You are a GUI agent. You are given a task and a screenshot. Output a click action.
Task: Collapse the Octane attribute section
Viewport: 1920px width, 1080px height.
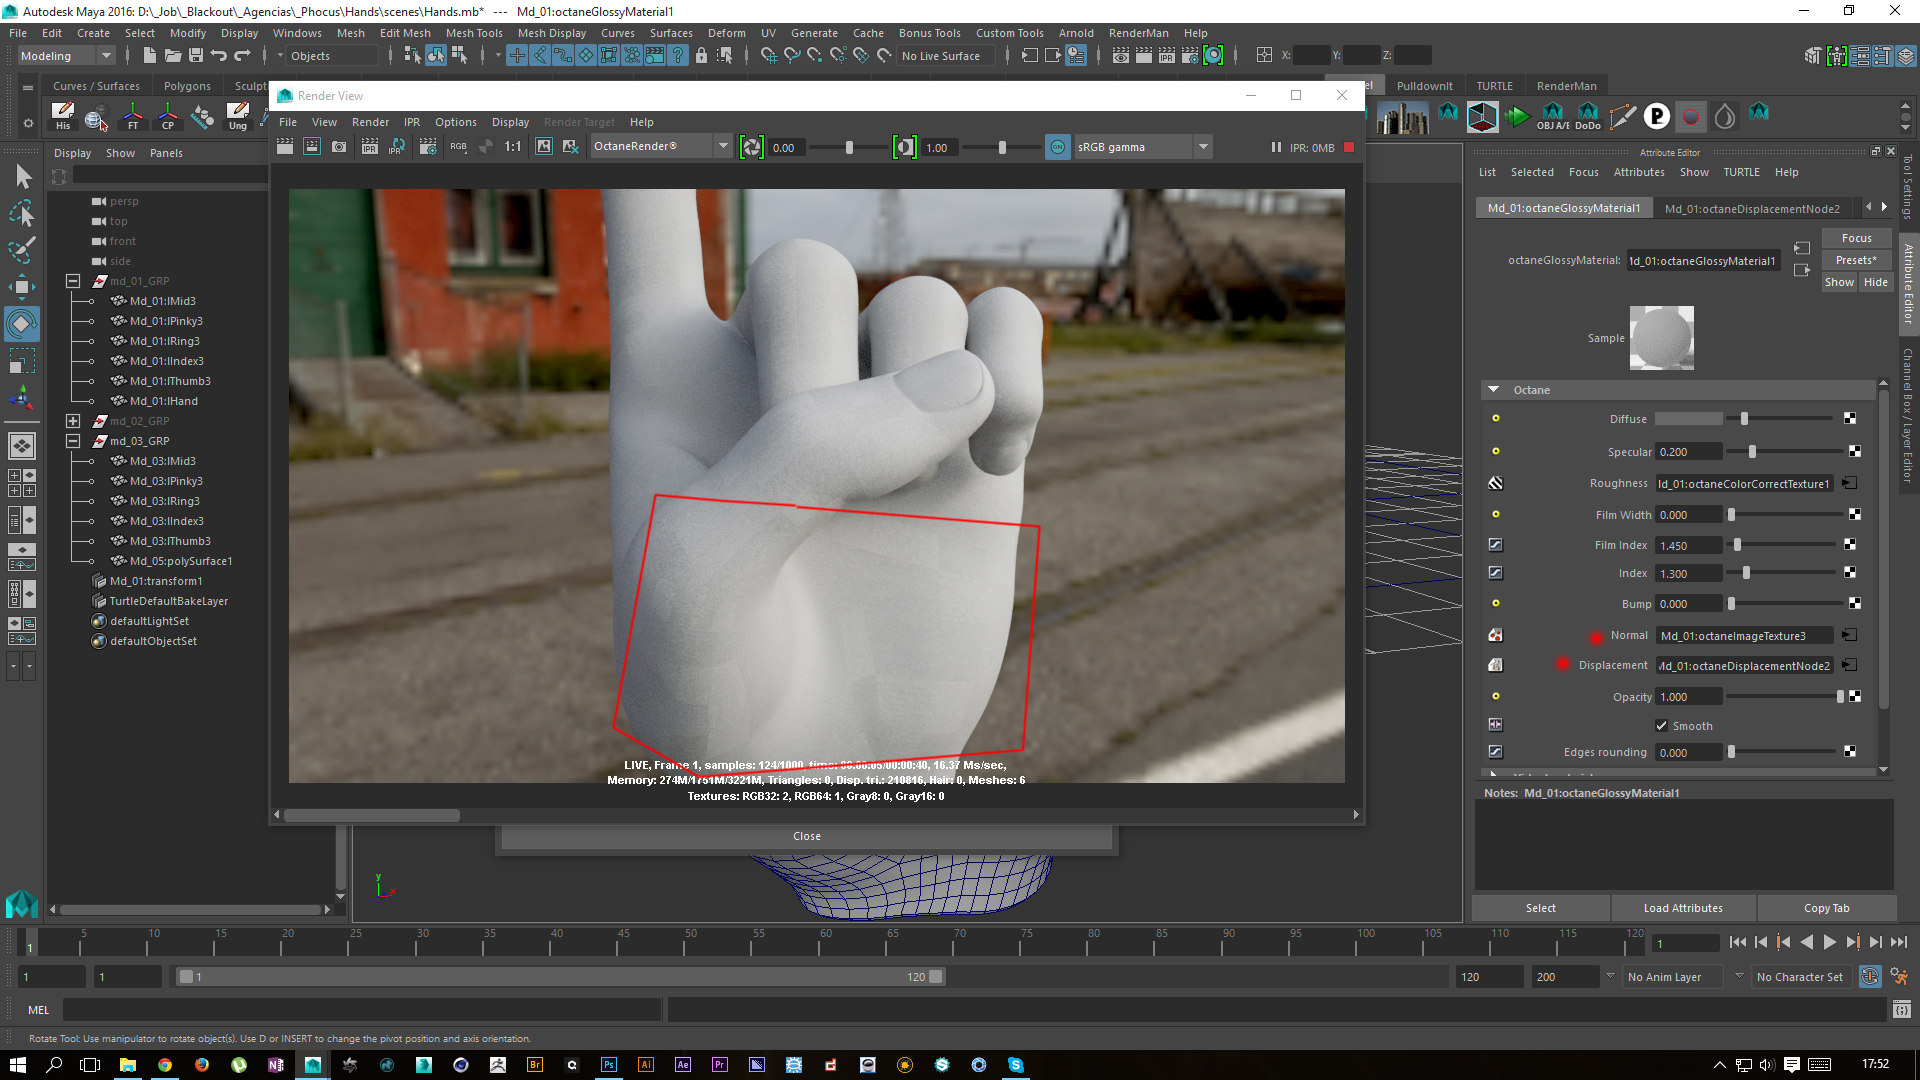click(1494, 390)
